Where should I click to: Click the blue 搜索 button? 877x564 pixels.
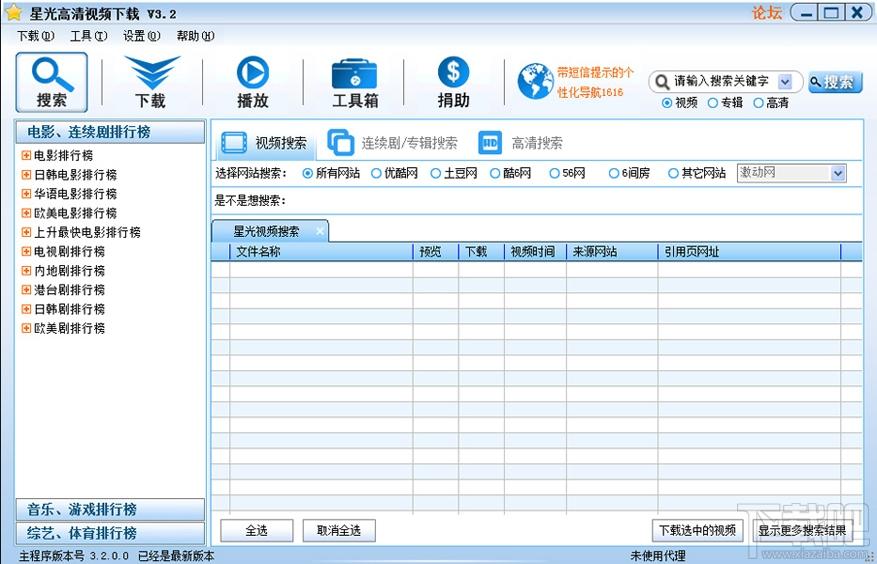pyautogui.click(x=835, y=82)
